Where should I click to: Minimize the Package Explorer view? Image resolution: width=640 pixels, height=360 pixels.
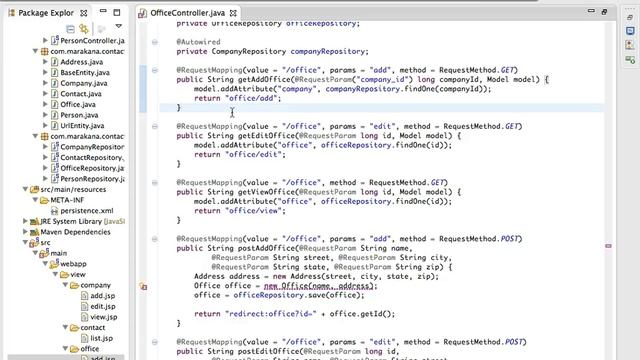(103, 11)
